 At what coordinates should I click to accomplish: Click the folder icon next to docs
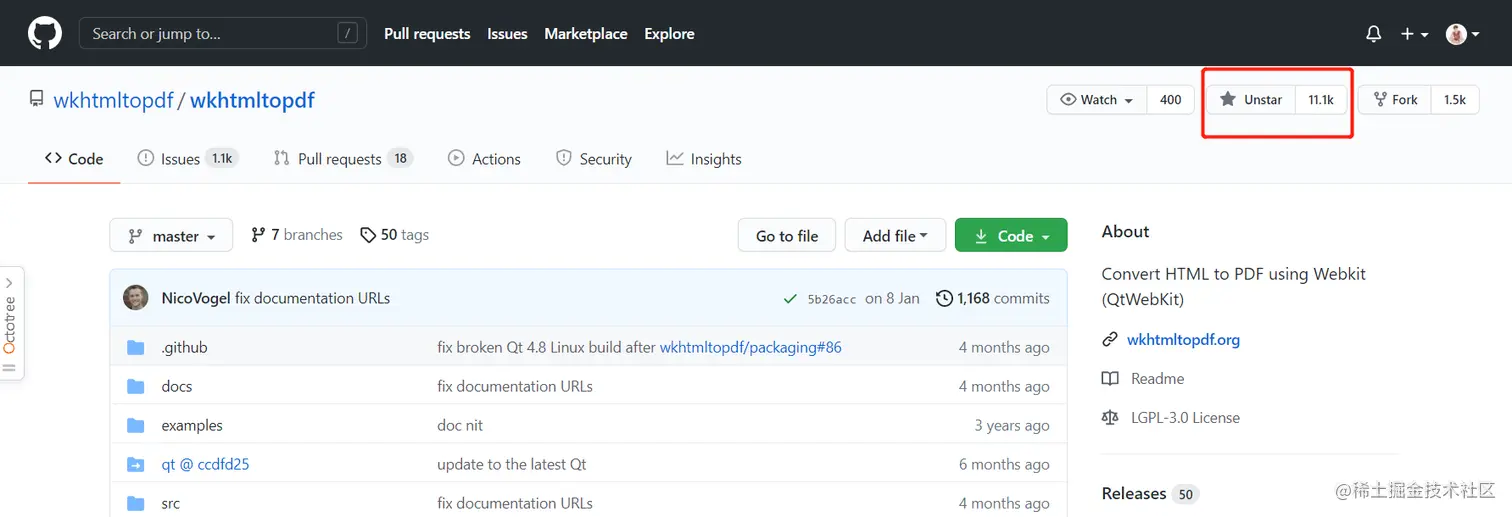[x=136, y=386]
